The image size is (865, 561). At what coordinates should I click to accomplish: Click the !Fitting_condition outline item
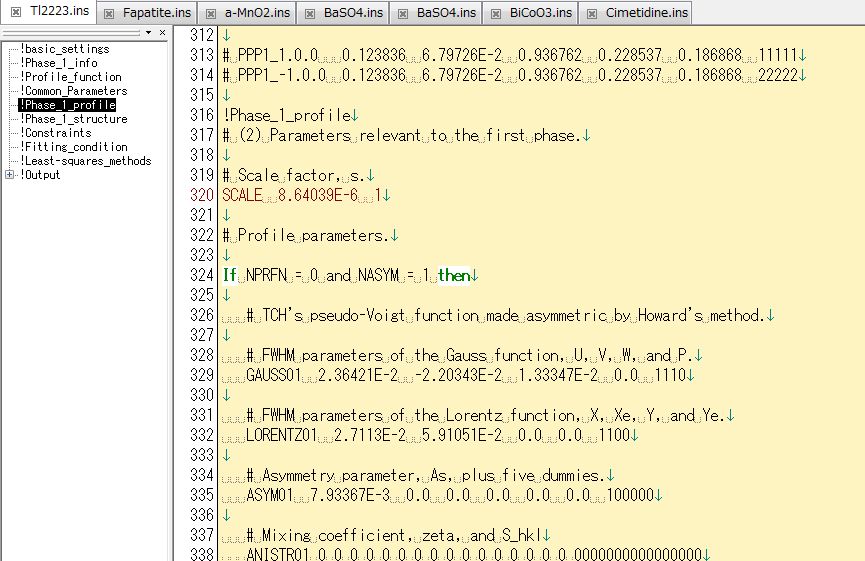pos(73,147)
